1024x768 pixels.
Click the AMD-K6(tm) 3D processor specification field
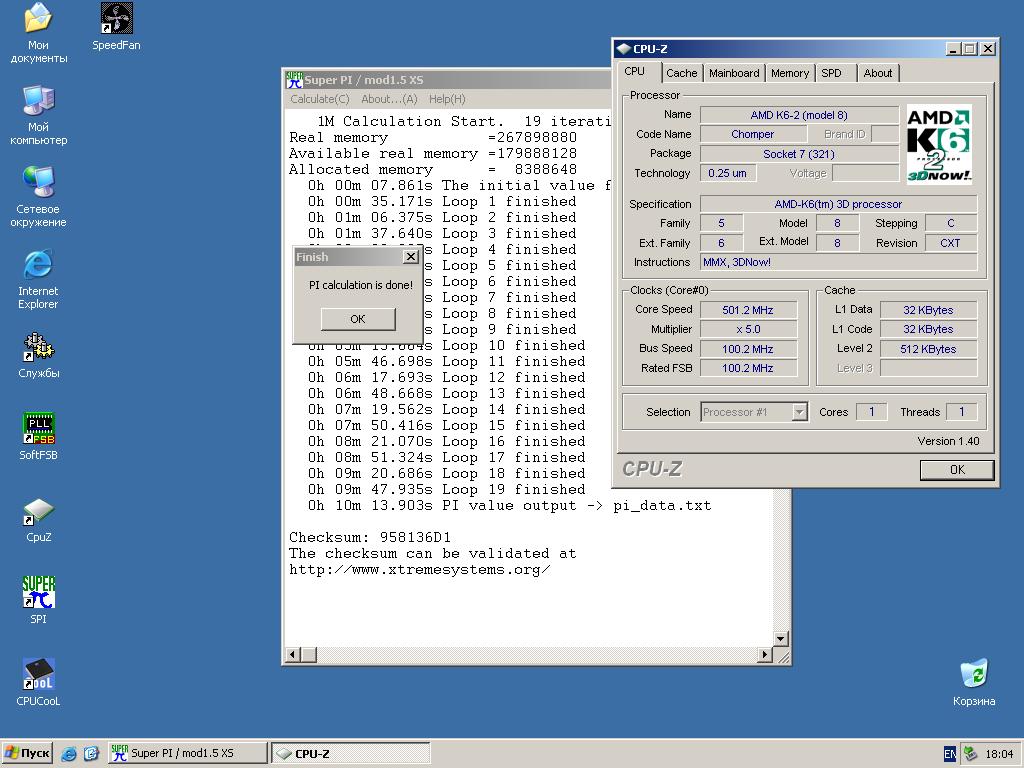[838, 204]
